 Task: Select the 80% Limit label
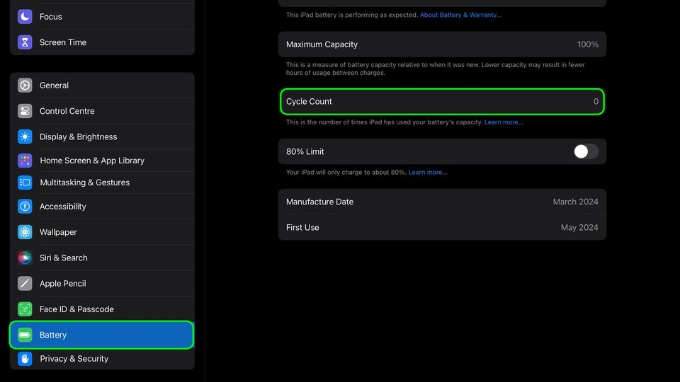305,151
